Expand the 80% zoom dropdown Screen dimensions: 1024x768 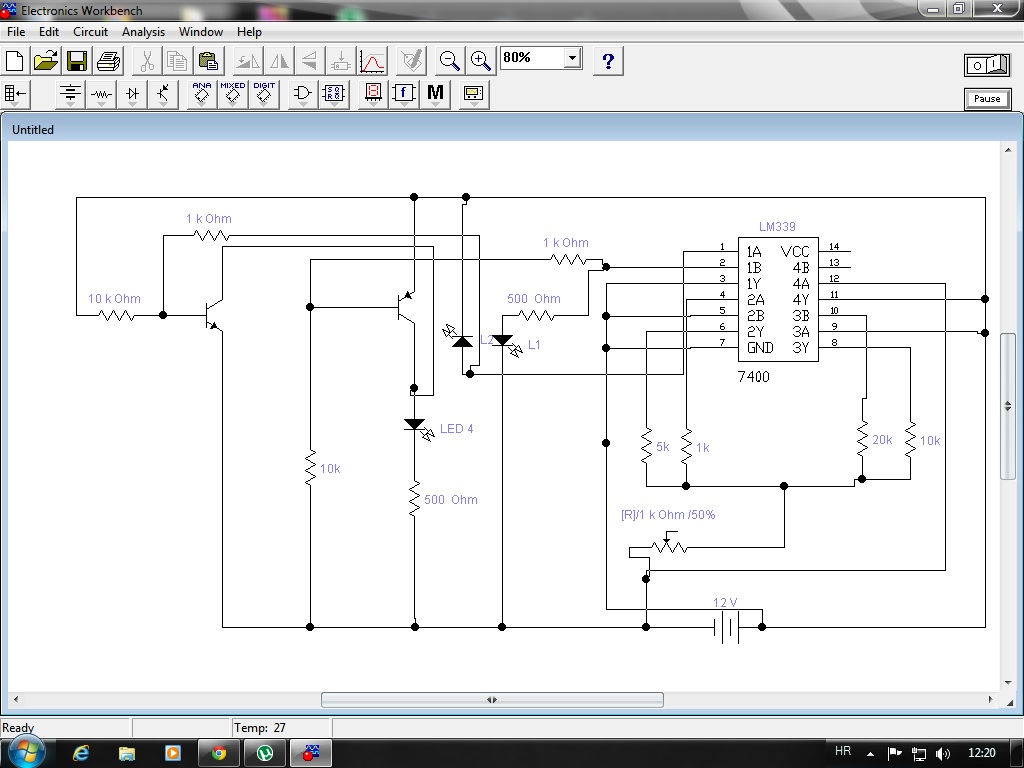tap(572, 58)
